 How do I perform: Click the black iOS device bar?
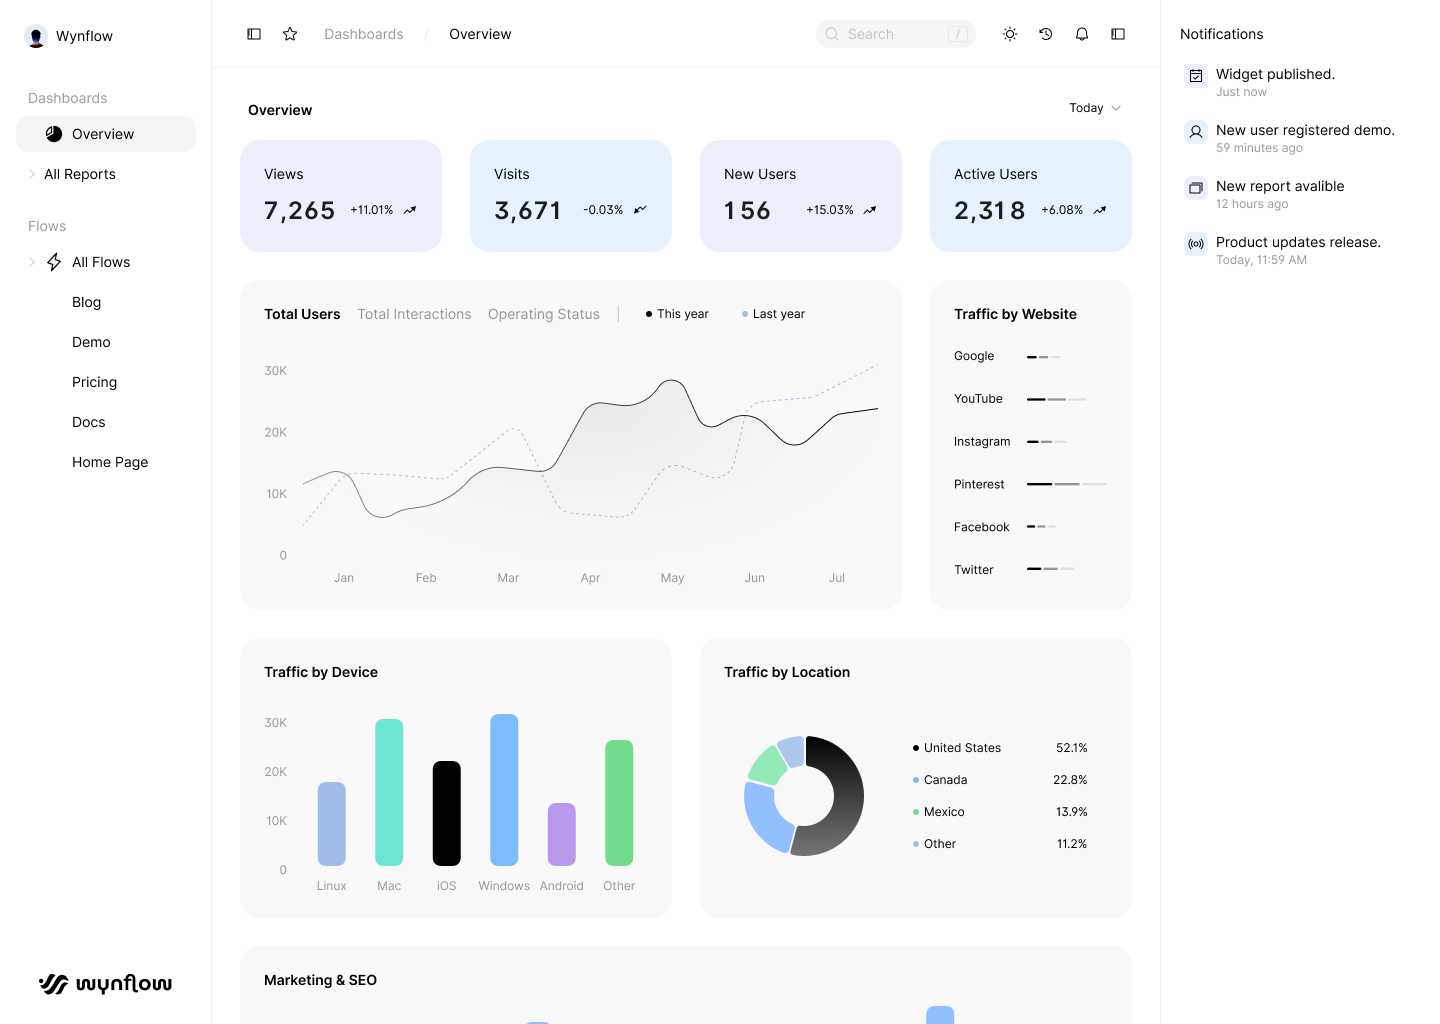[447, 813]
